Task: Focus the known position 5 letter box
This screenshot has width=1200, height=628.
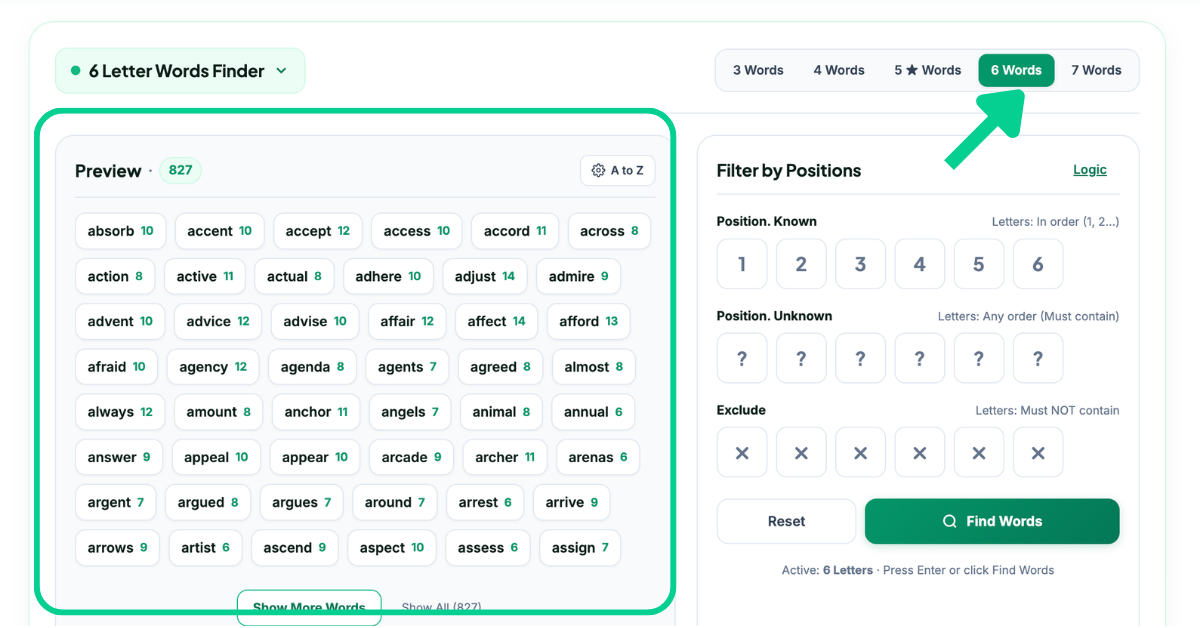Action: pyautogui.click(x=979, y=264)
